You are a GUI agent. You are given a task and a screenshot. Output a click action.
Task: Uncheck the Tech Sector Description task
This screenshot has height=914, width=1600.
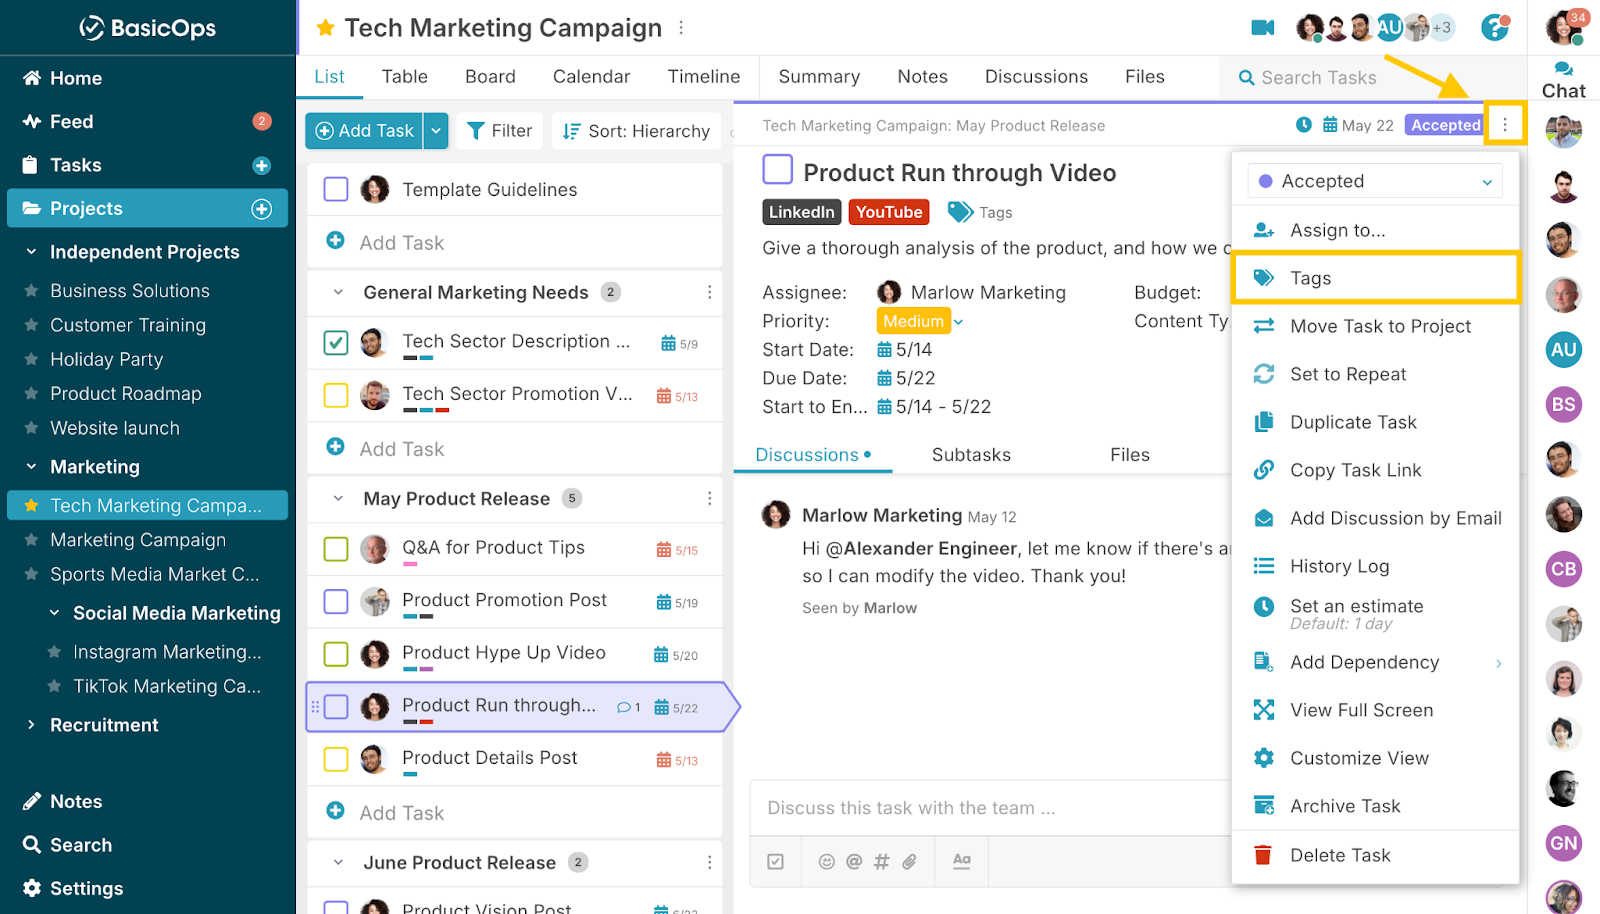pyautogui.click(x=336, y=343)
